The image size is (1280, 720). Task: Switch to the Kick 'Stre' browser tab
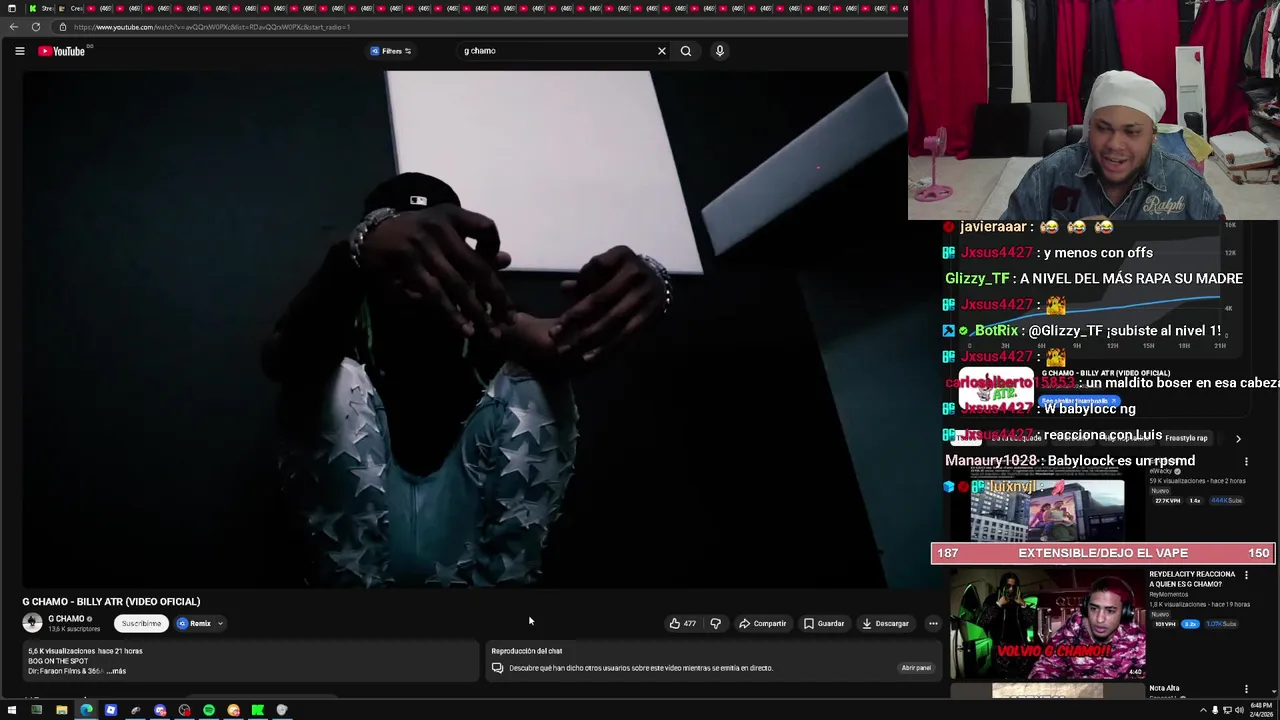pyautogui.click(x=42, y=8)
